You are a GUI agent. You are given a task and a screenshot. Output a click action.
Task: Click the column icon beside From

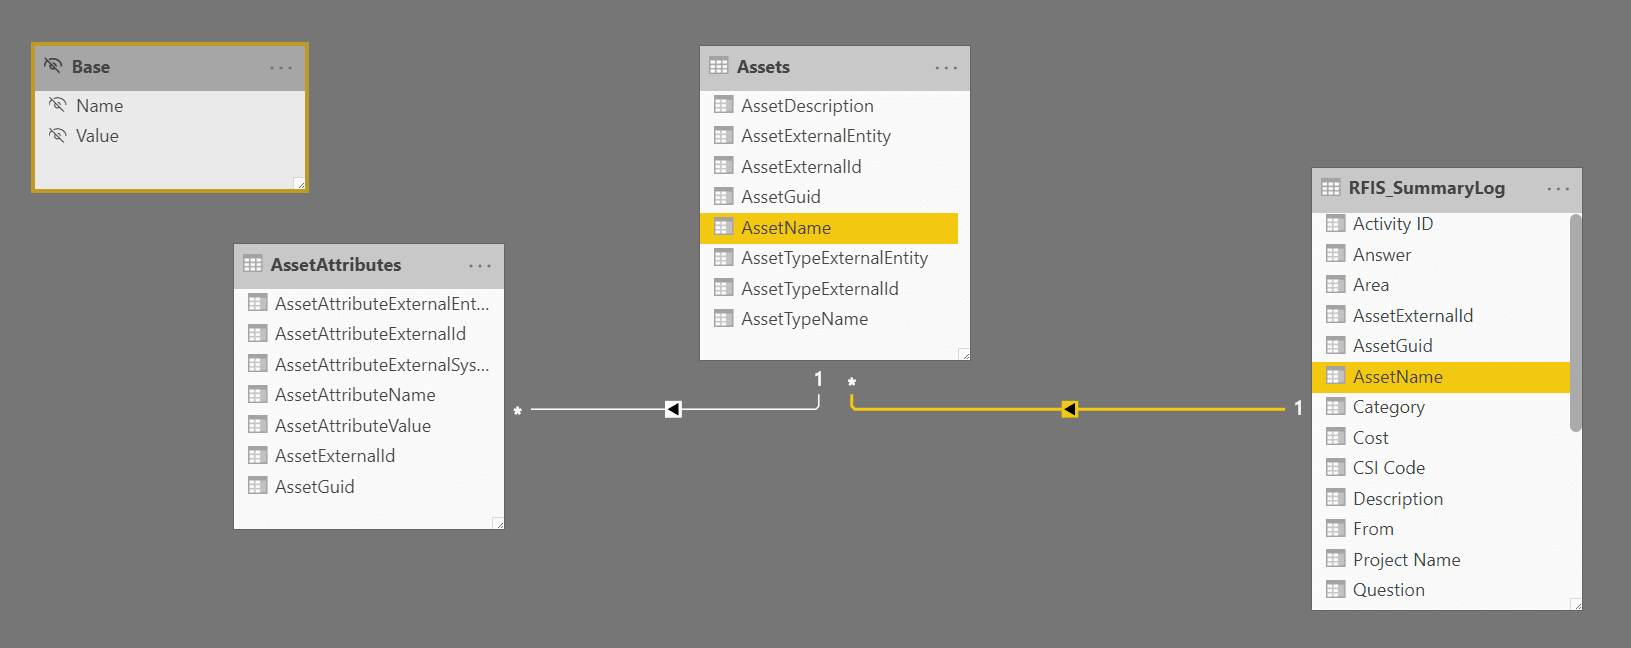tap(1336, 528)
